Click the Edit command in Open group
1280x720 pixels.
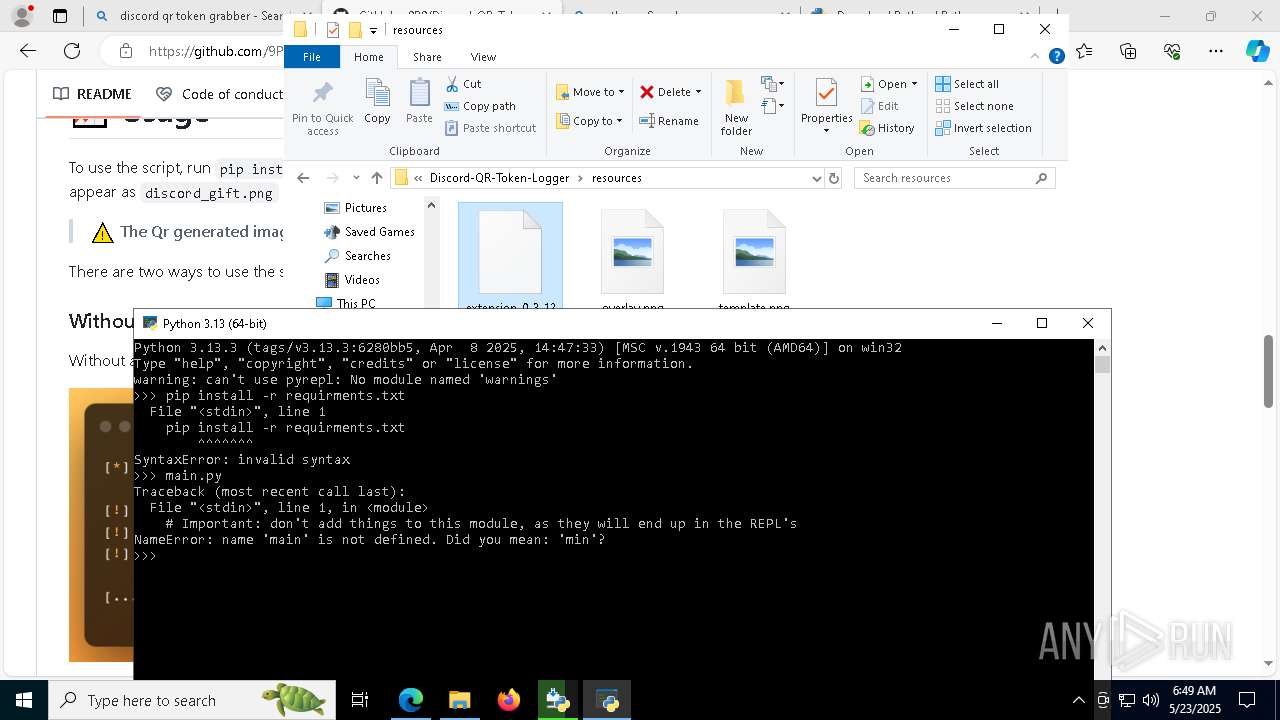879,106
